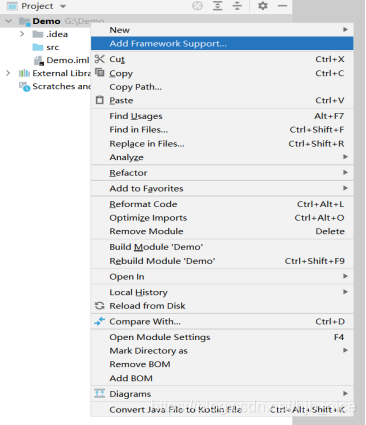Click the Scratches and Consoles icon
The image size is (366, 425).
point(25,87)
